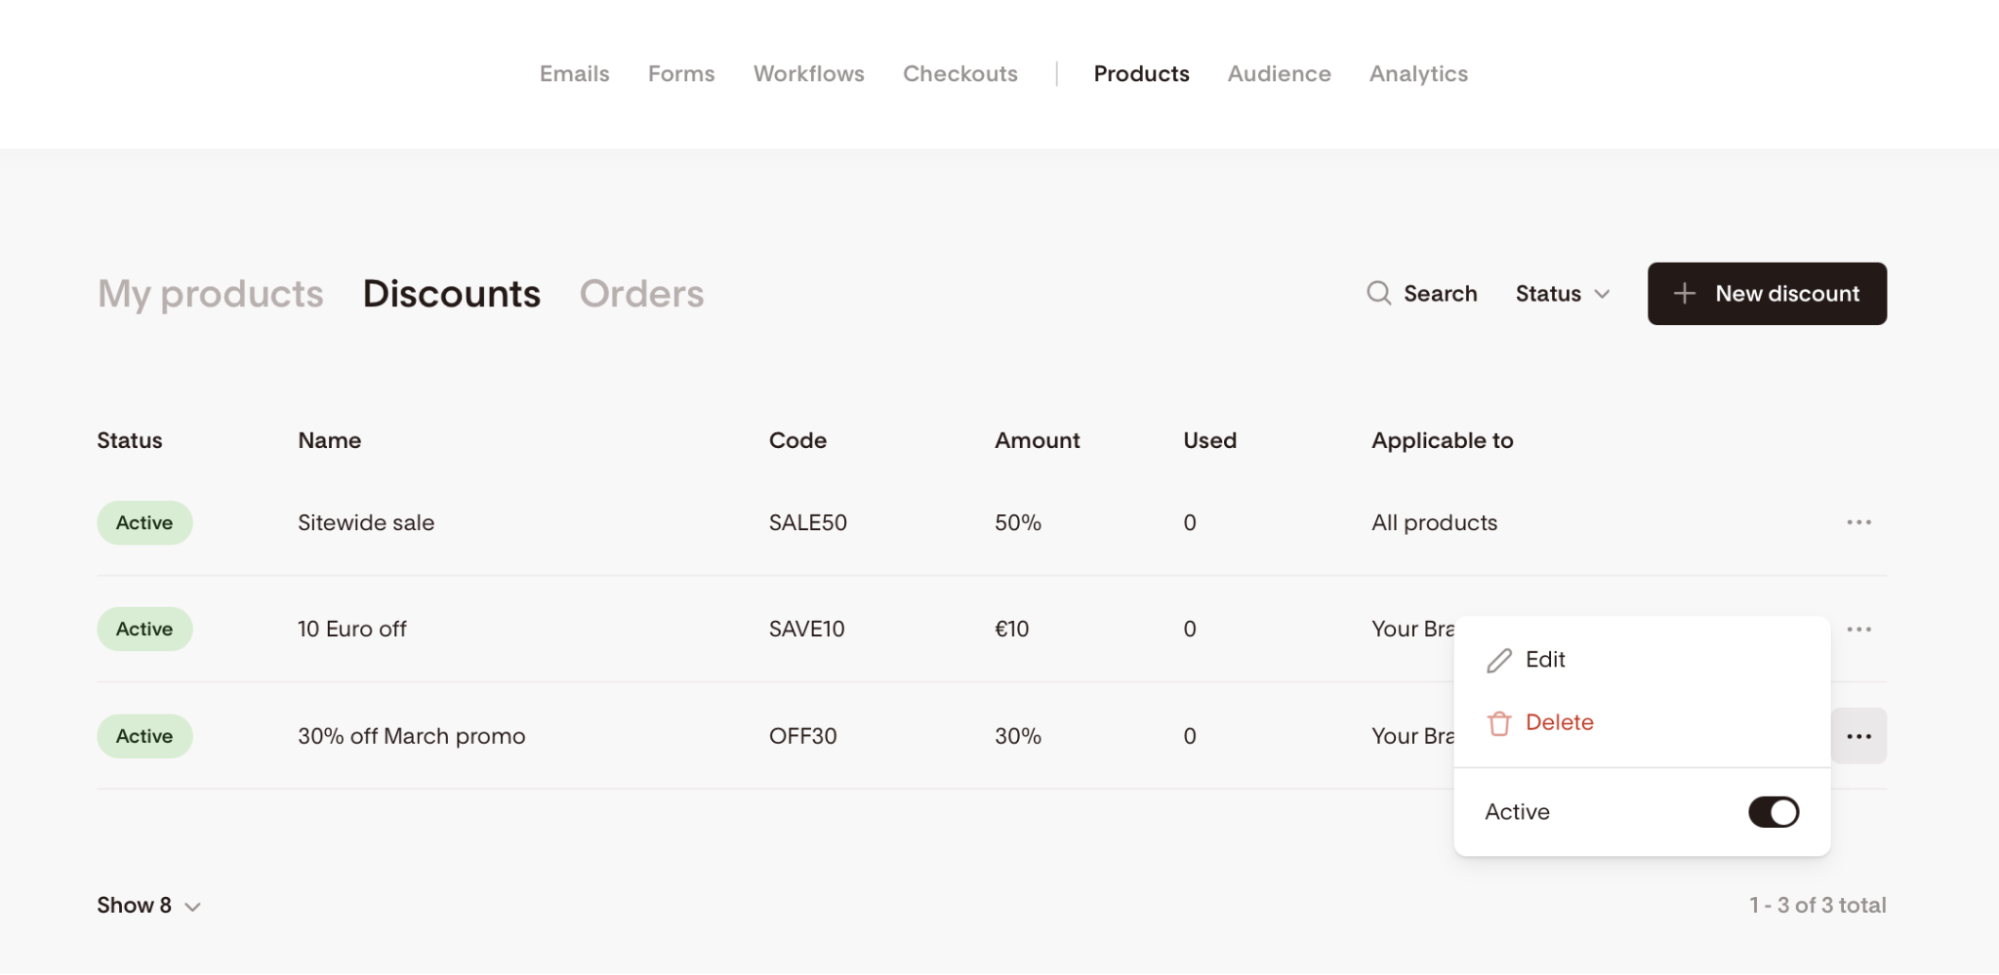The width and height of the screenshot is (1999, 975).
Task: Go to the Analytics section
Action: [x=1418, y=74]
